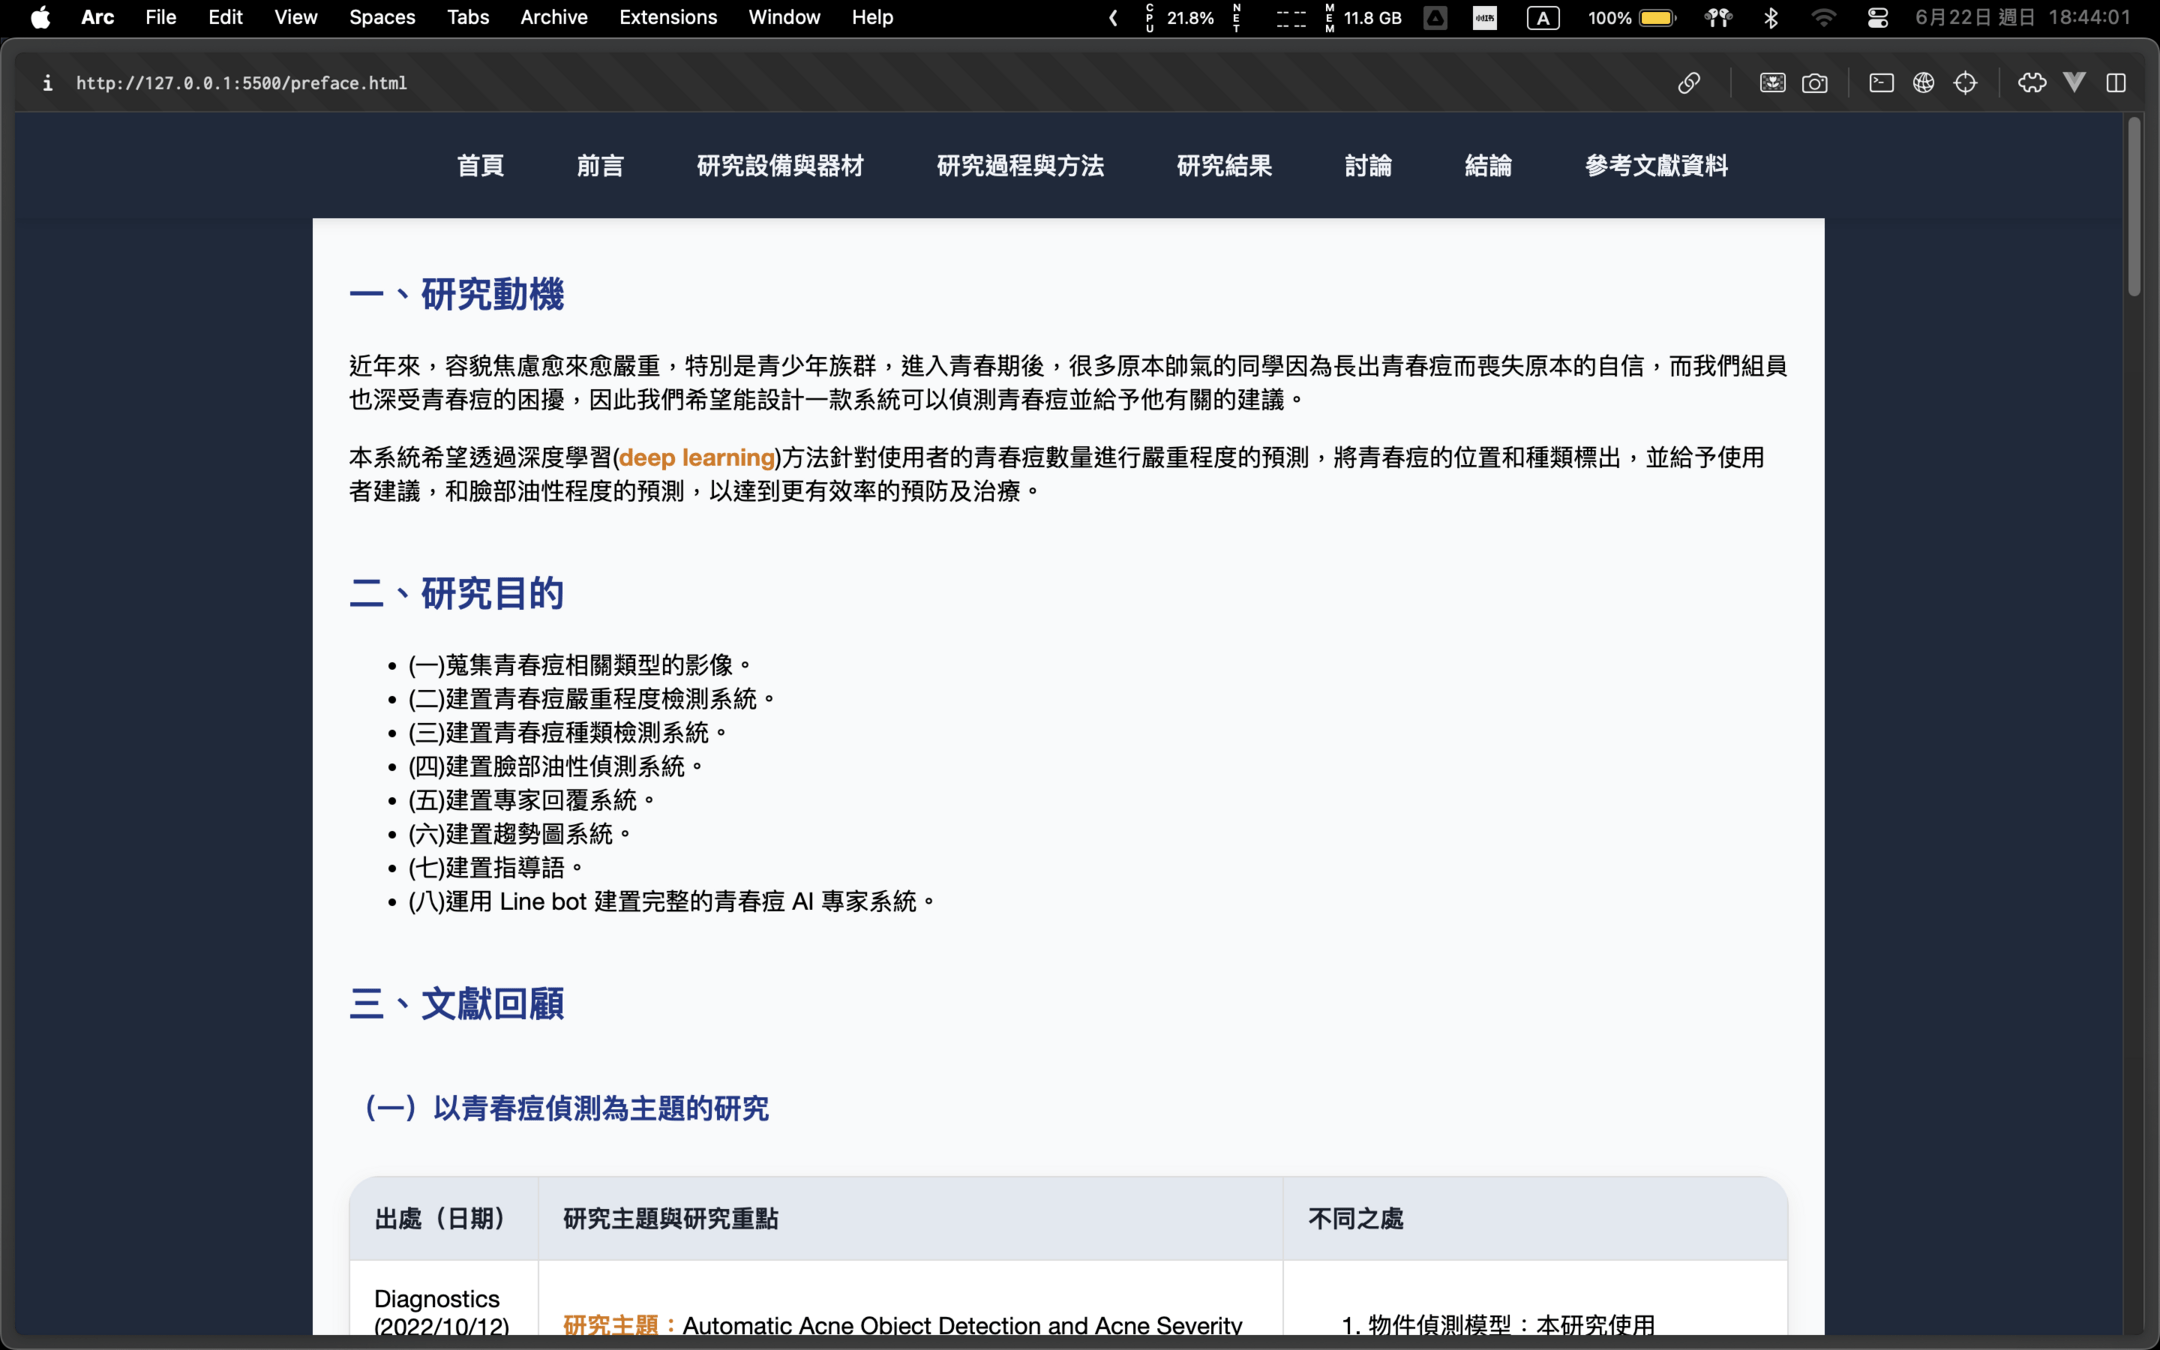
Task: Click the Vue devtools extension icon
Action: (2074, 83)
